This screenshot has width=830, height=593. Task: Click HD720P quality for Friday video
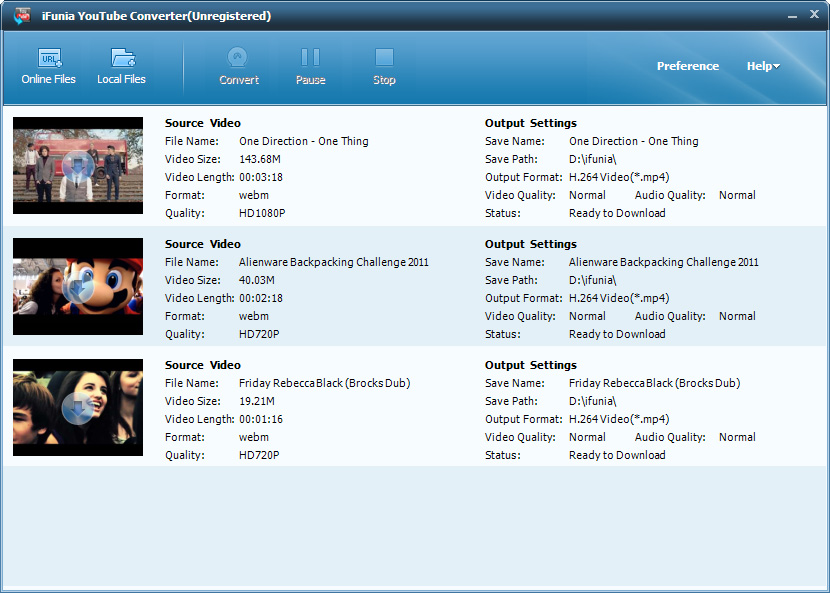259,455
